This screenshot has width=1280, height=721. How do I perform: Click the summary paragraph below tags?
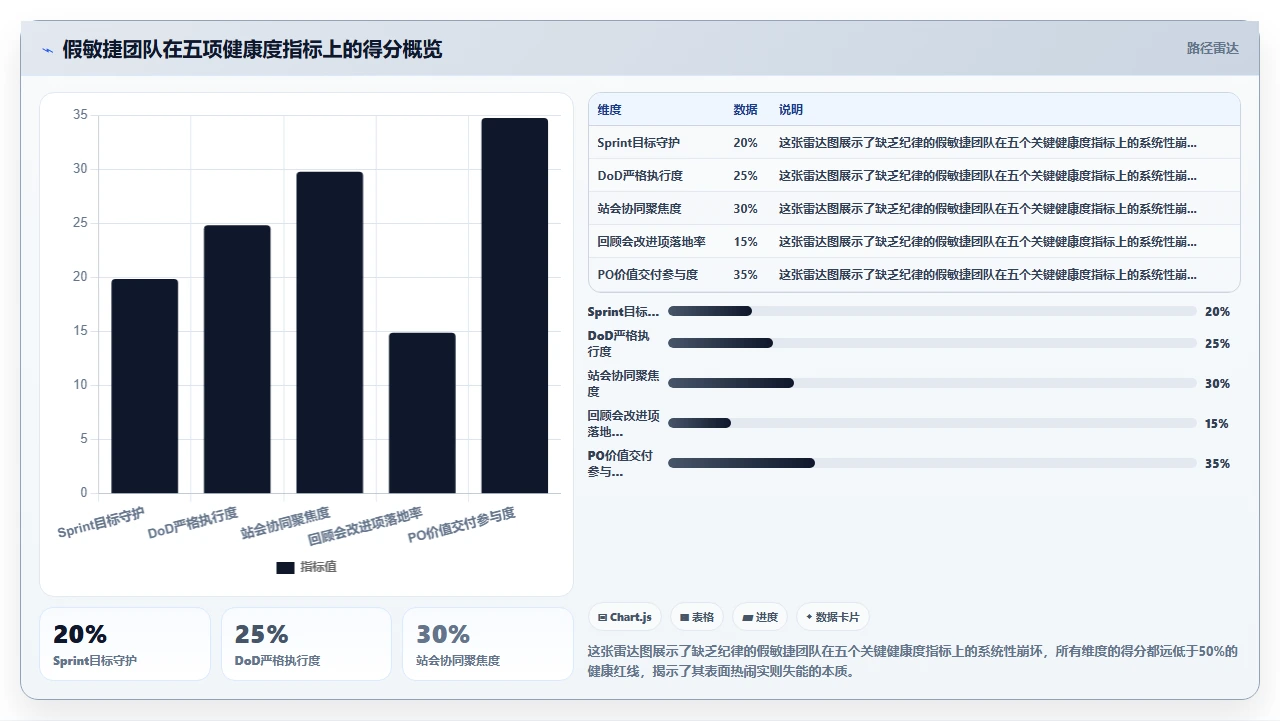(913, 661)
